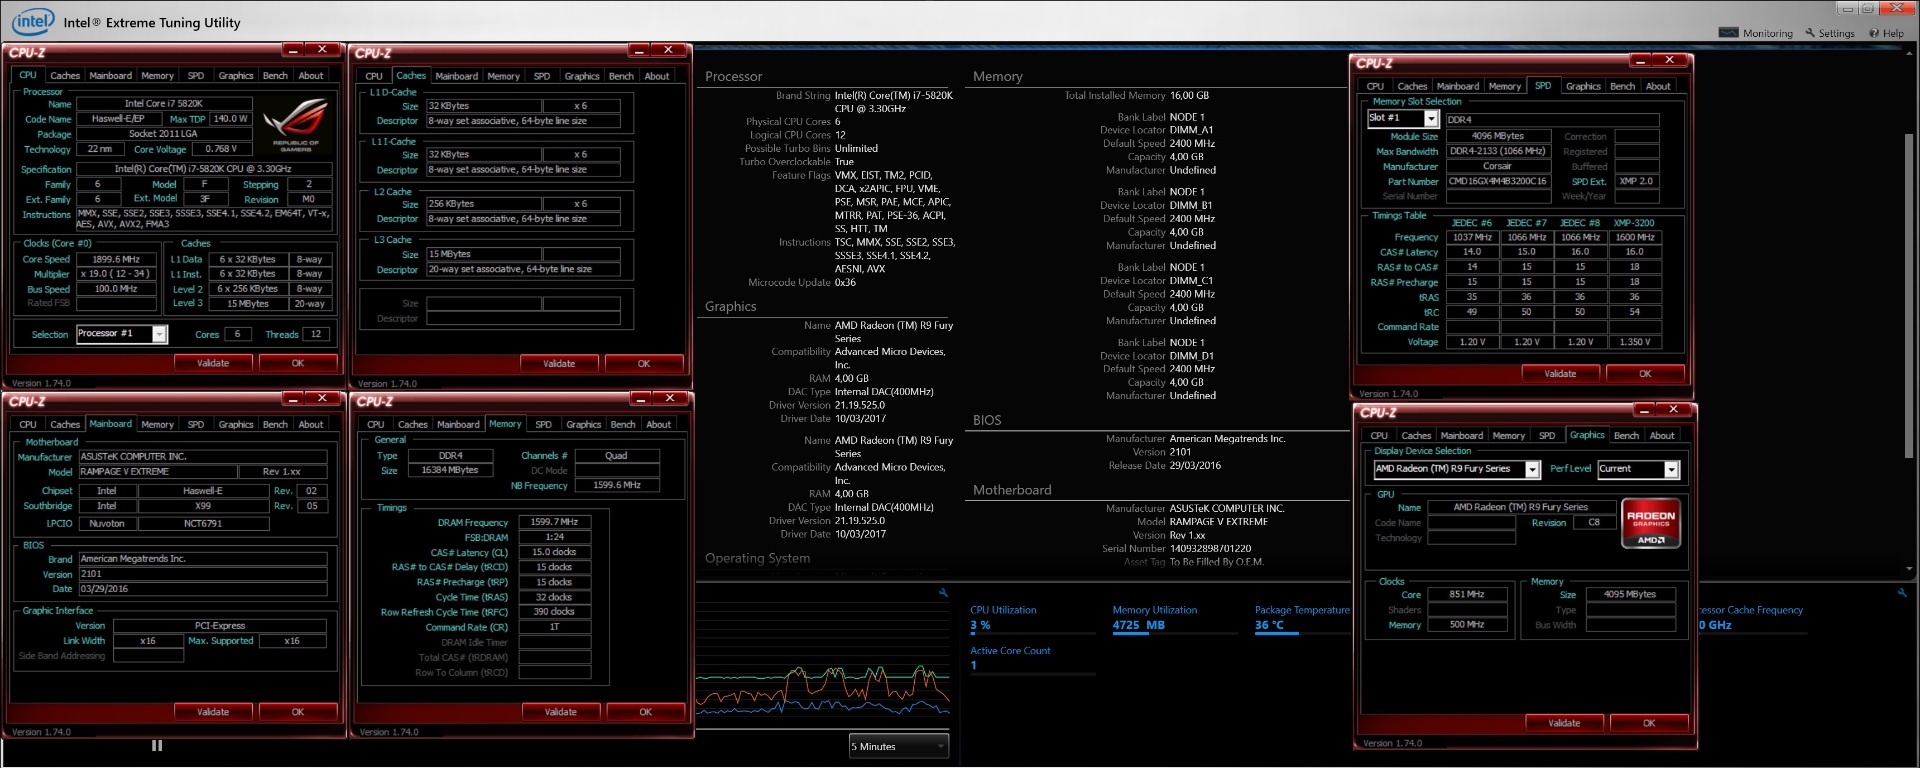Click the Republic of Gamers logo in the CPU window

point(296,123)
